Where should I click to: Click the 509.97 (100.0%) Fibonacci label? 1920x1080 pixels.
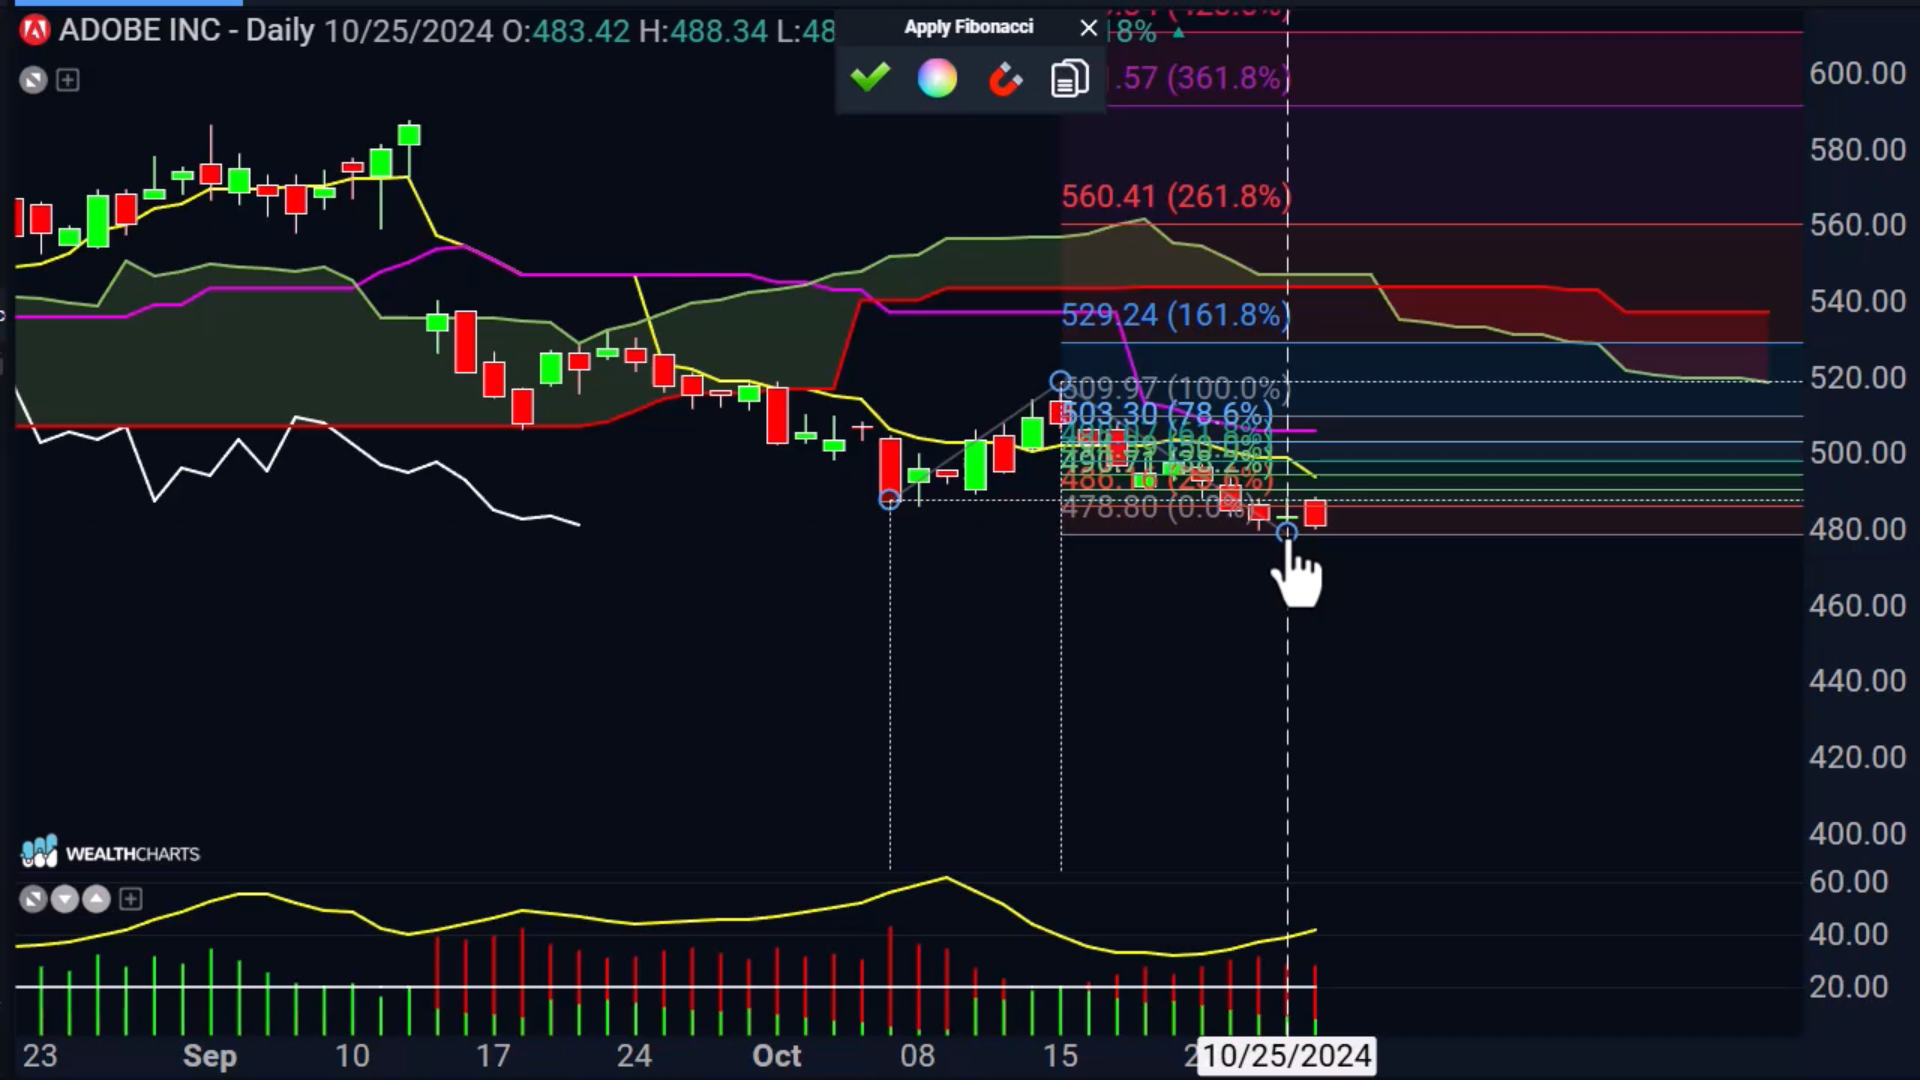point(1176,388)
